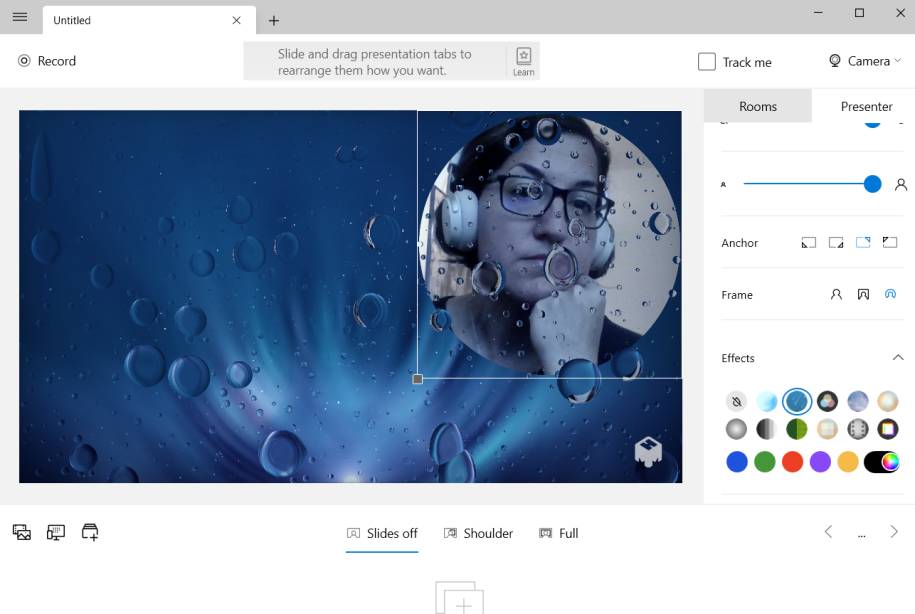Collapse the Effects section
Viewport: 915px width, 614px height.
(x=897, y=358)
